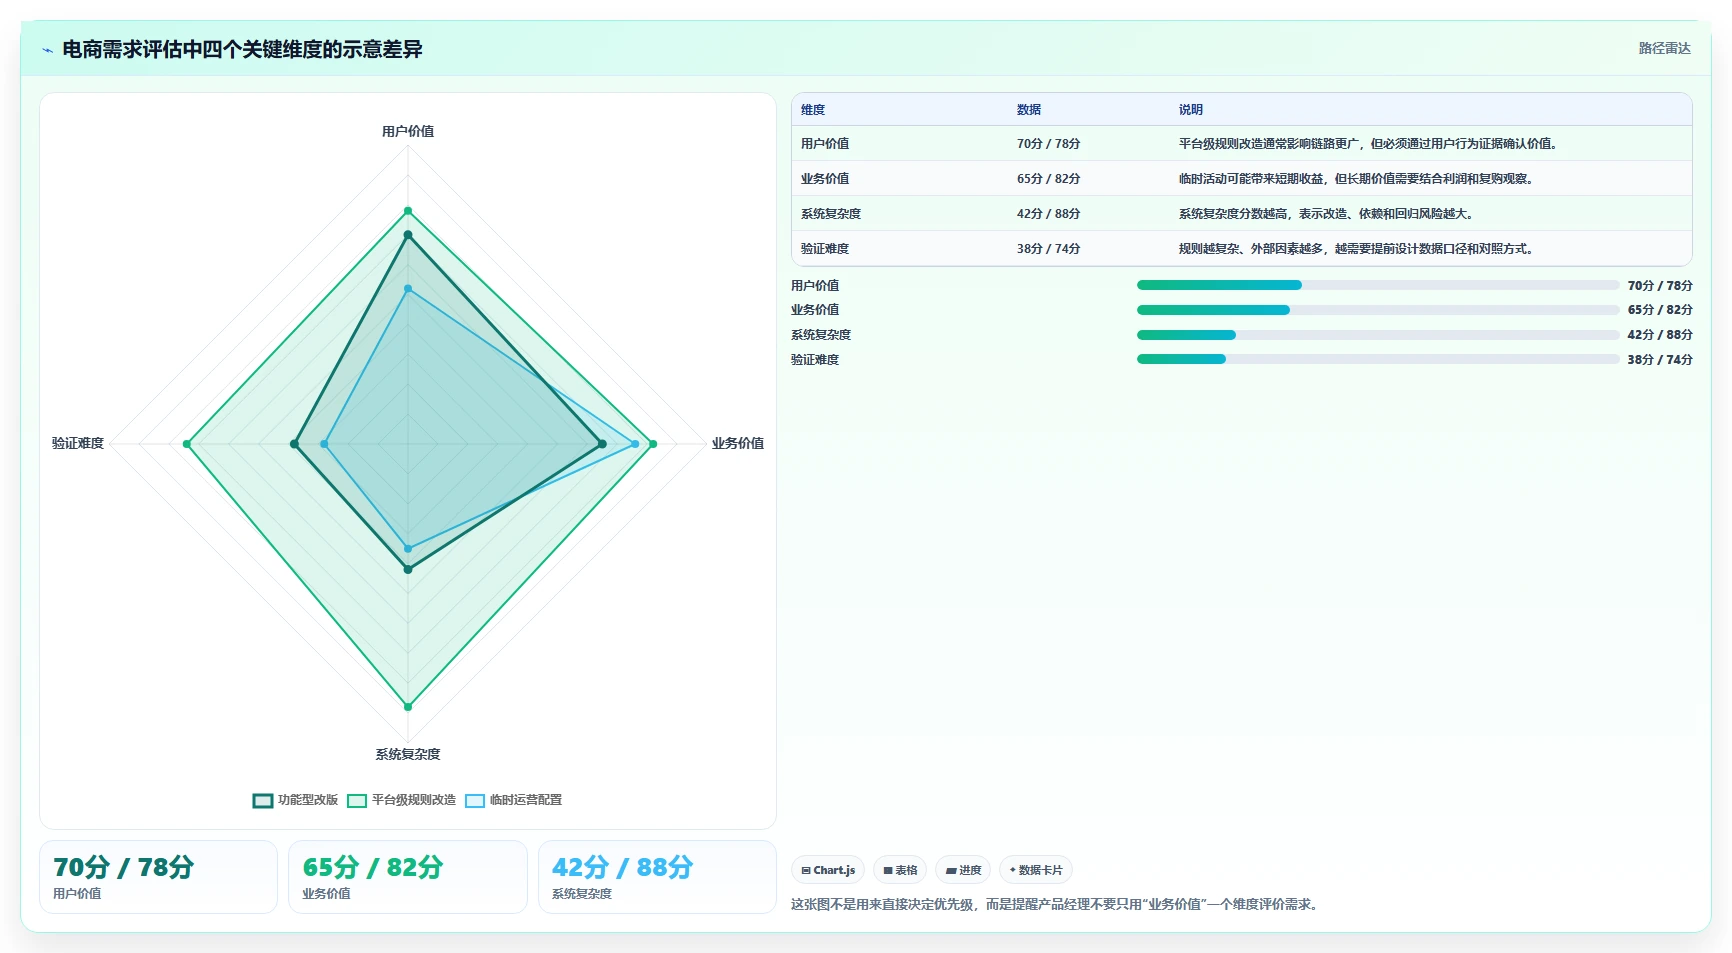1732x953 pixels.
Task: Click the 用户价值 radar axis label
Action: click(x=408, y=131)
